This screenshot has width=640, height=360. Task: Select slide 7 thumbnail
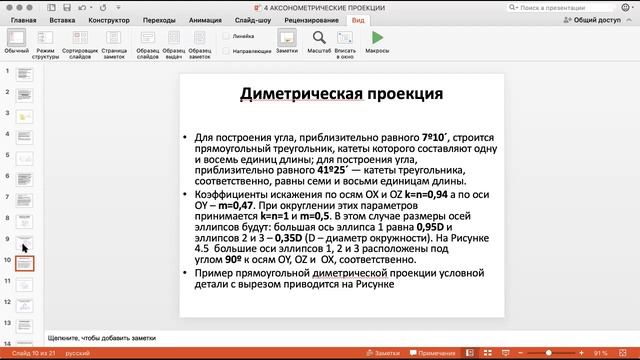coord(24,200)
